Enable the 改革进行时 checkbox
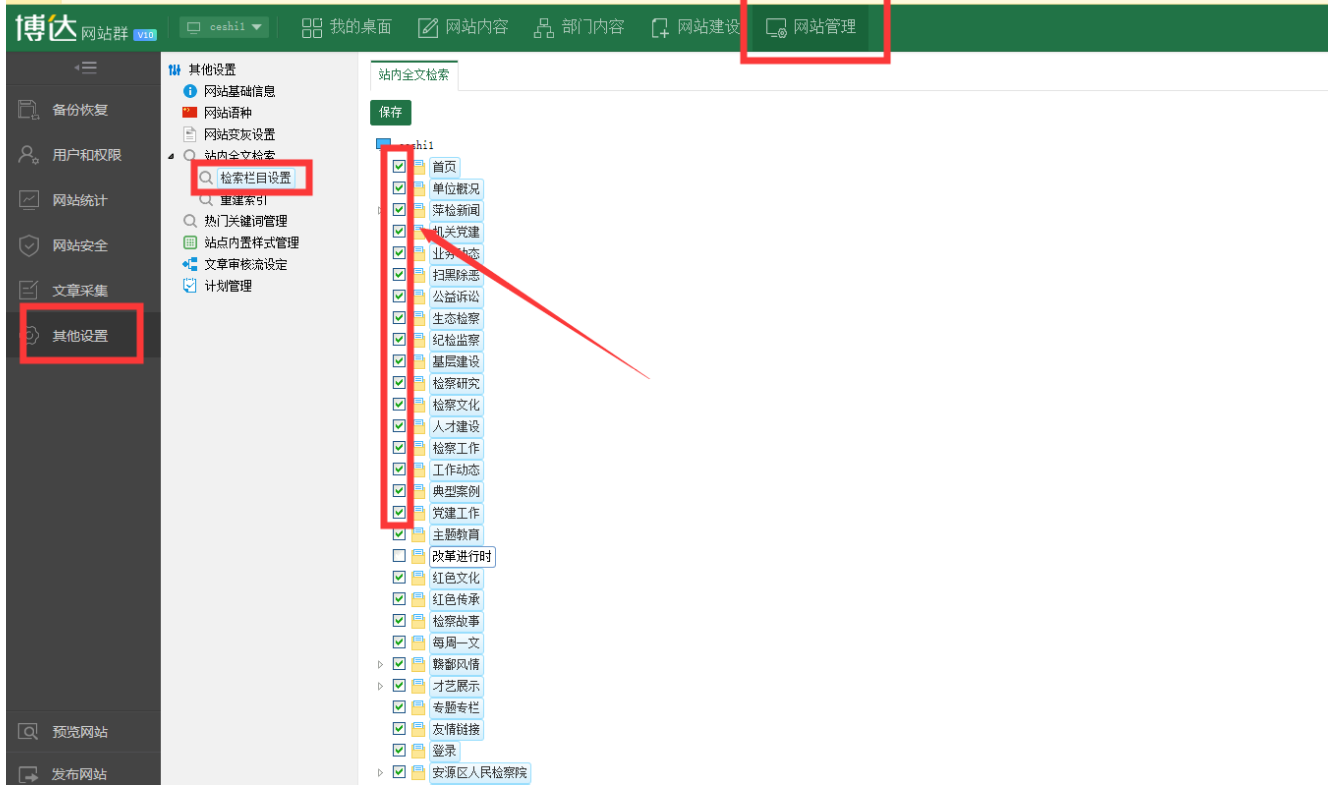The height and width of the screenshot is (785, 1334). click(x=399, y=556)
